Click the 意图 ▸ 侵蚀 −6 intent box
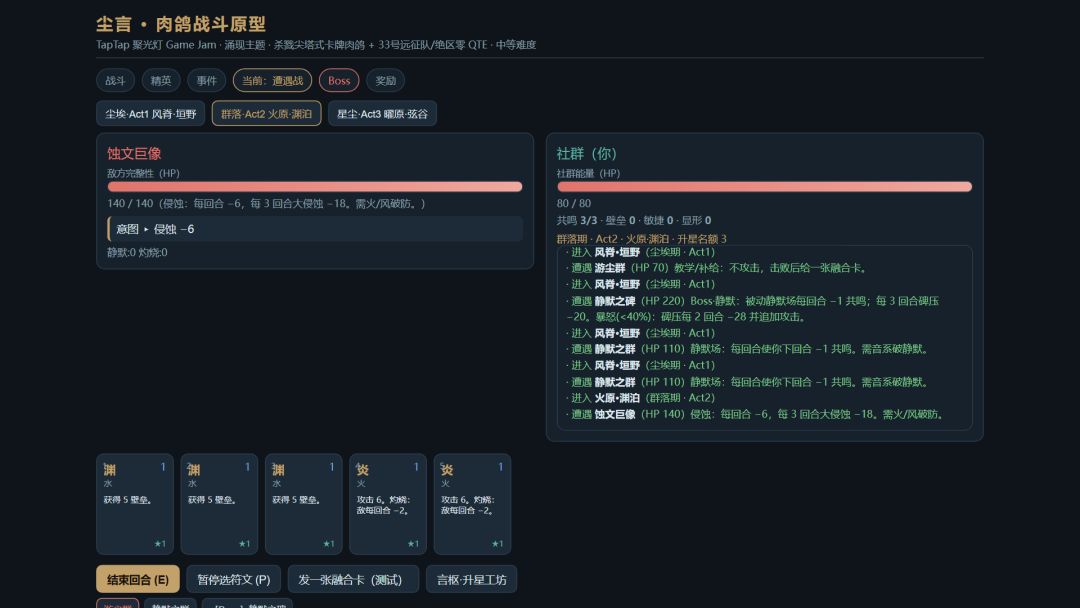1080x608 pixels. click(315, 229)
